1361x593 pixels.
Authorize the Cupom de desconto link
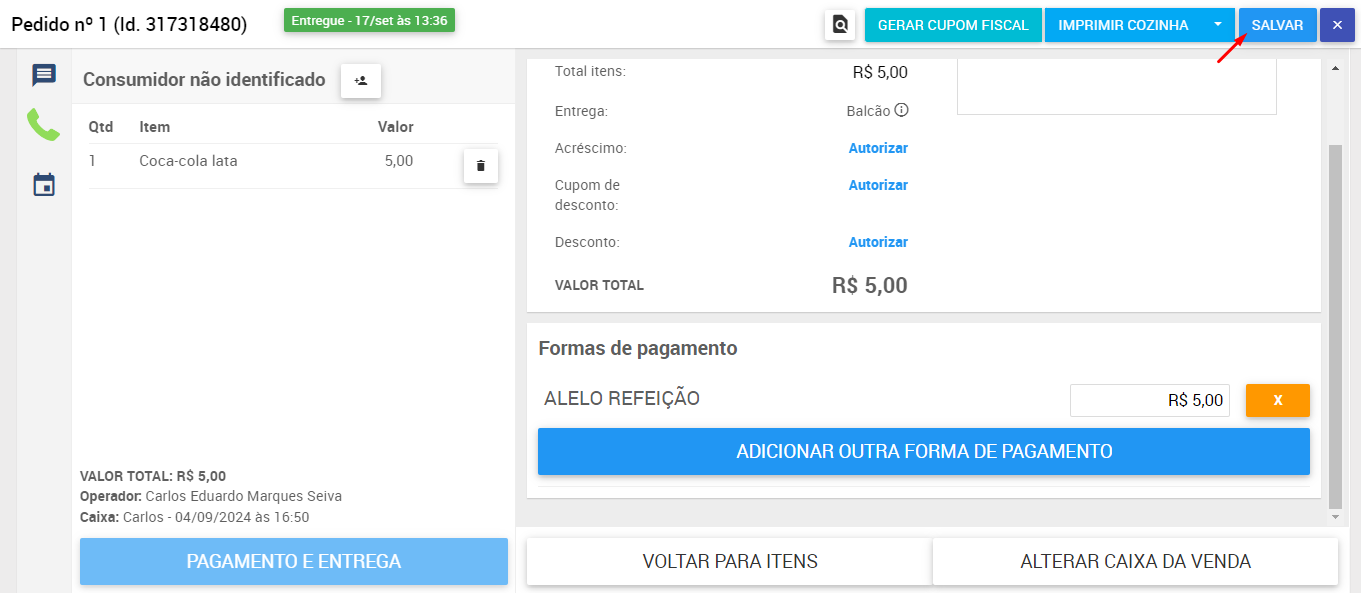878,185
